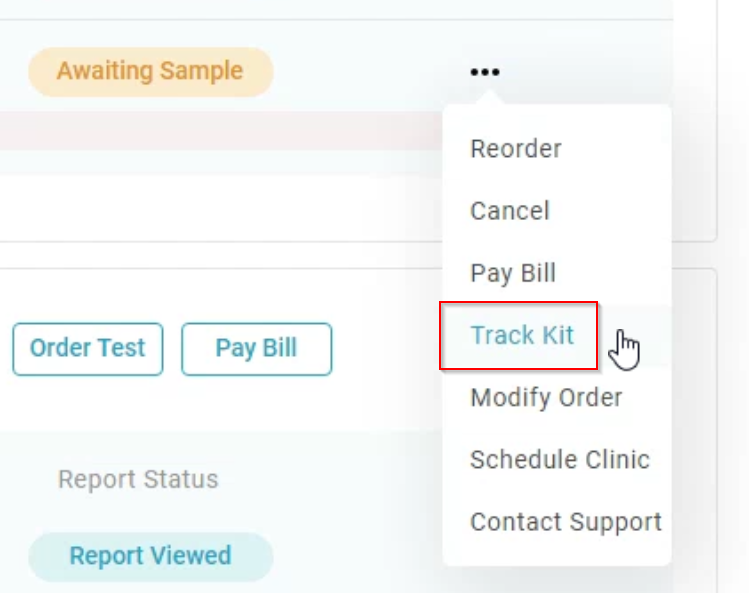This screenshot has width=749, height=593.
Task: Select Reorder from the options menu
Action: coord(516,149)
